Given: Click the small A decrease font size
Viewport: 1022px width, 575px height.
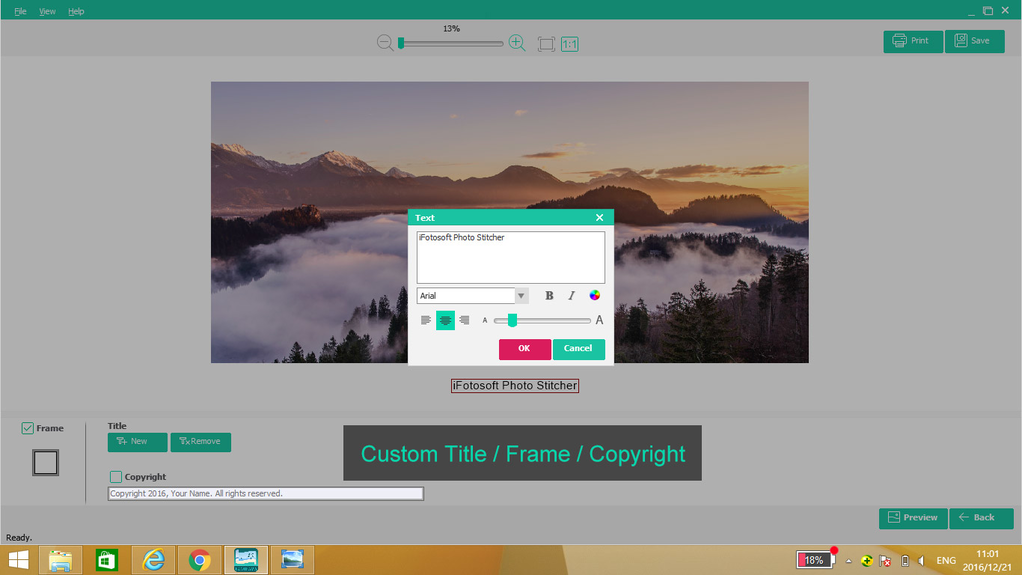Looking at the screenshot, I should tap(484, 320).
